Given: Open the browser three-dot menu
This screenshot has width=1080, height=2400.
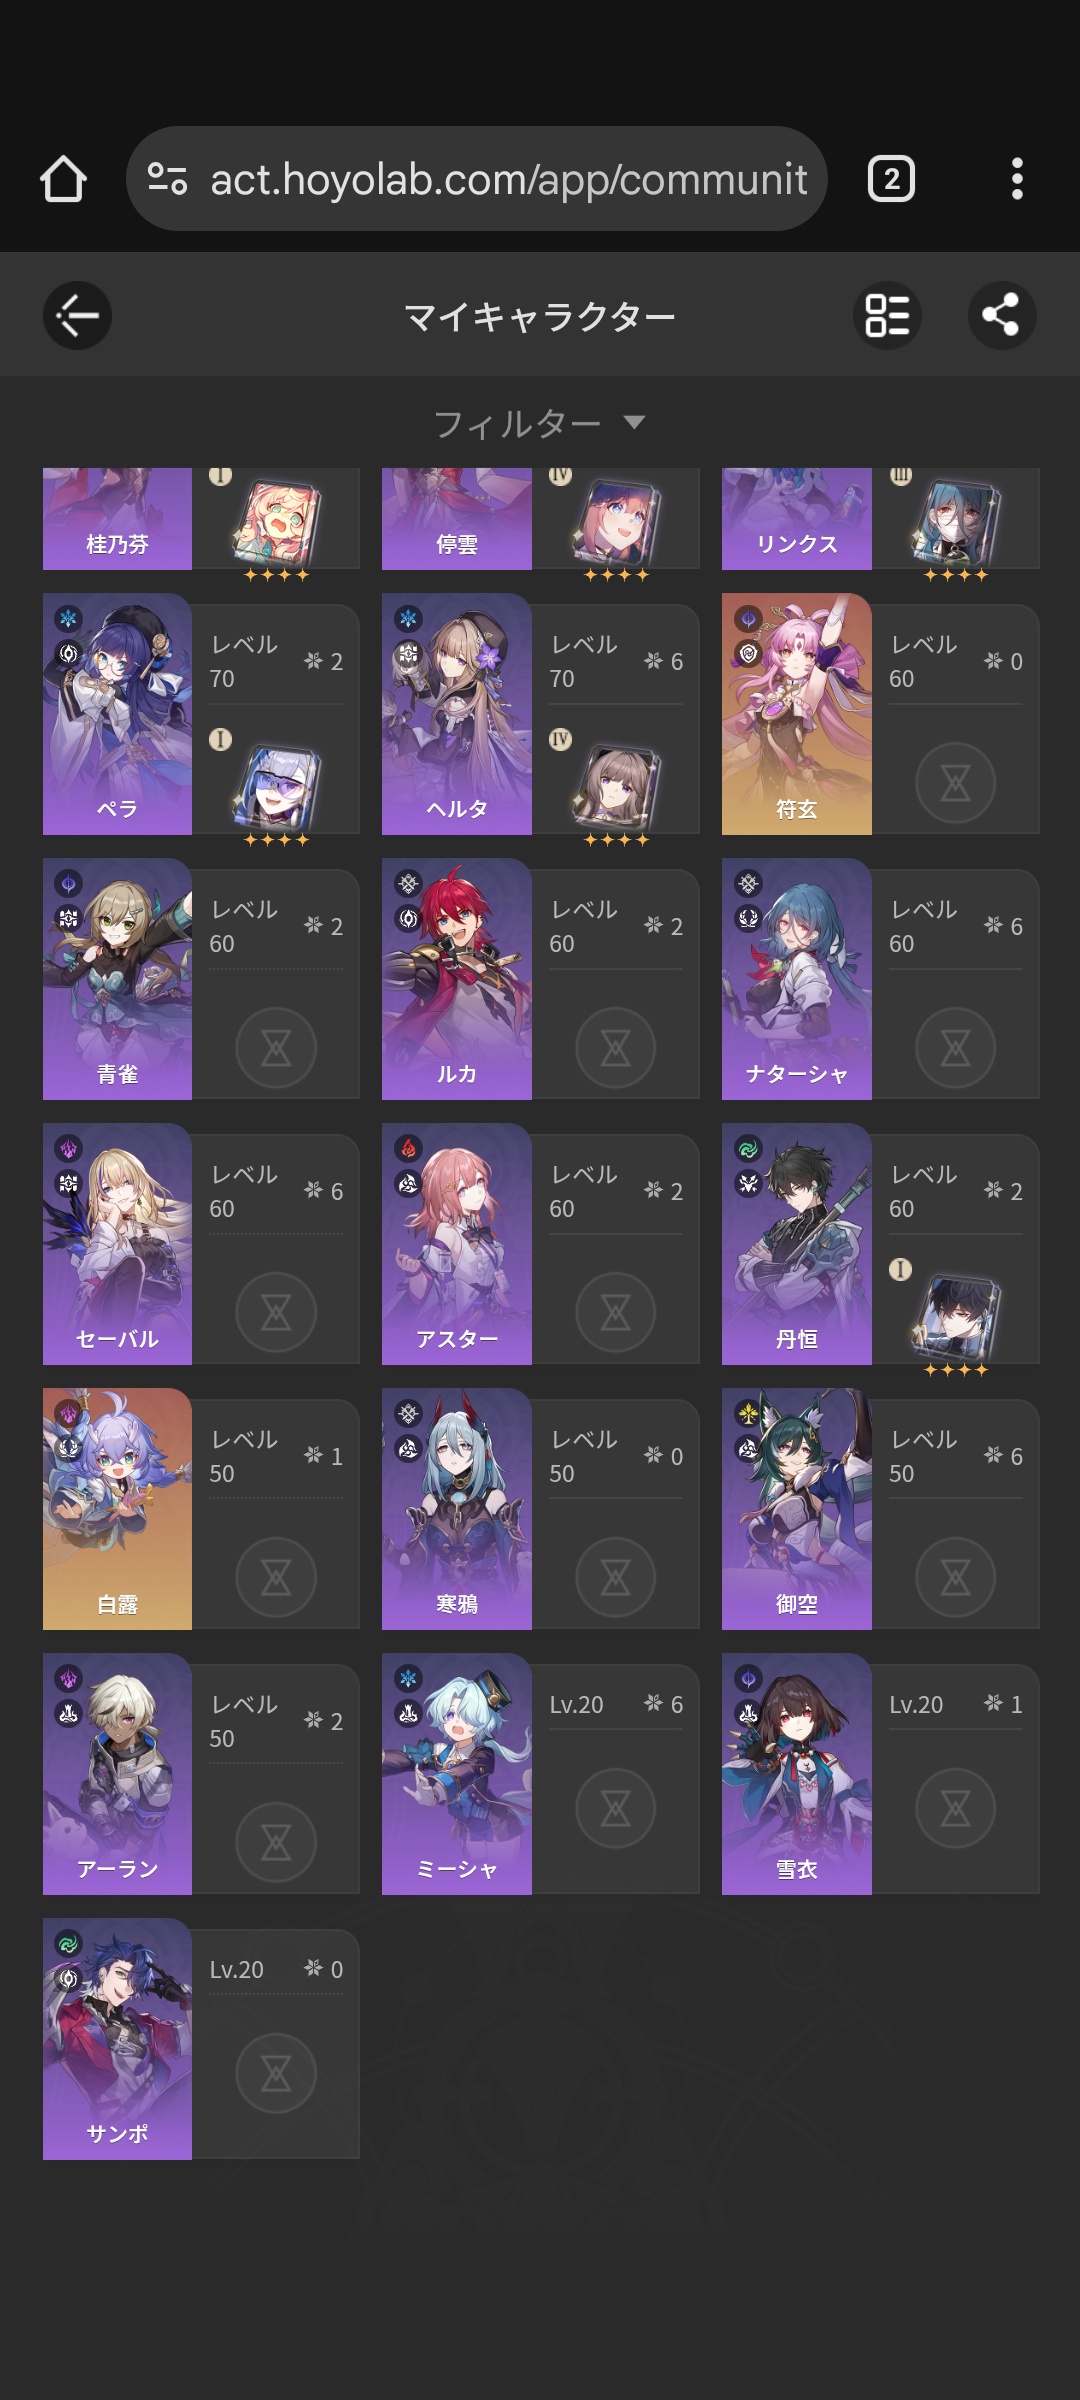Looking at the screenshot, I should coord(1017,179).
